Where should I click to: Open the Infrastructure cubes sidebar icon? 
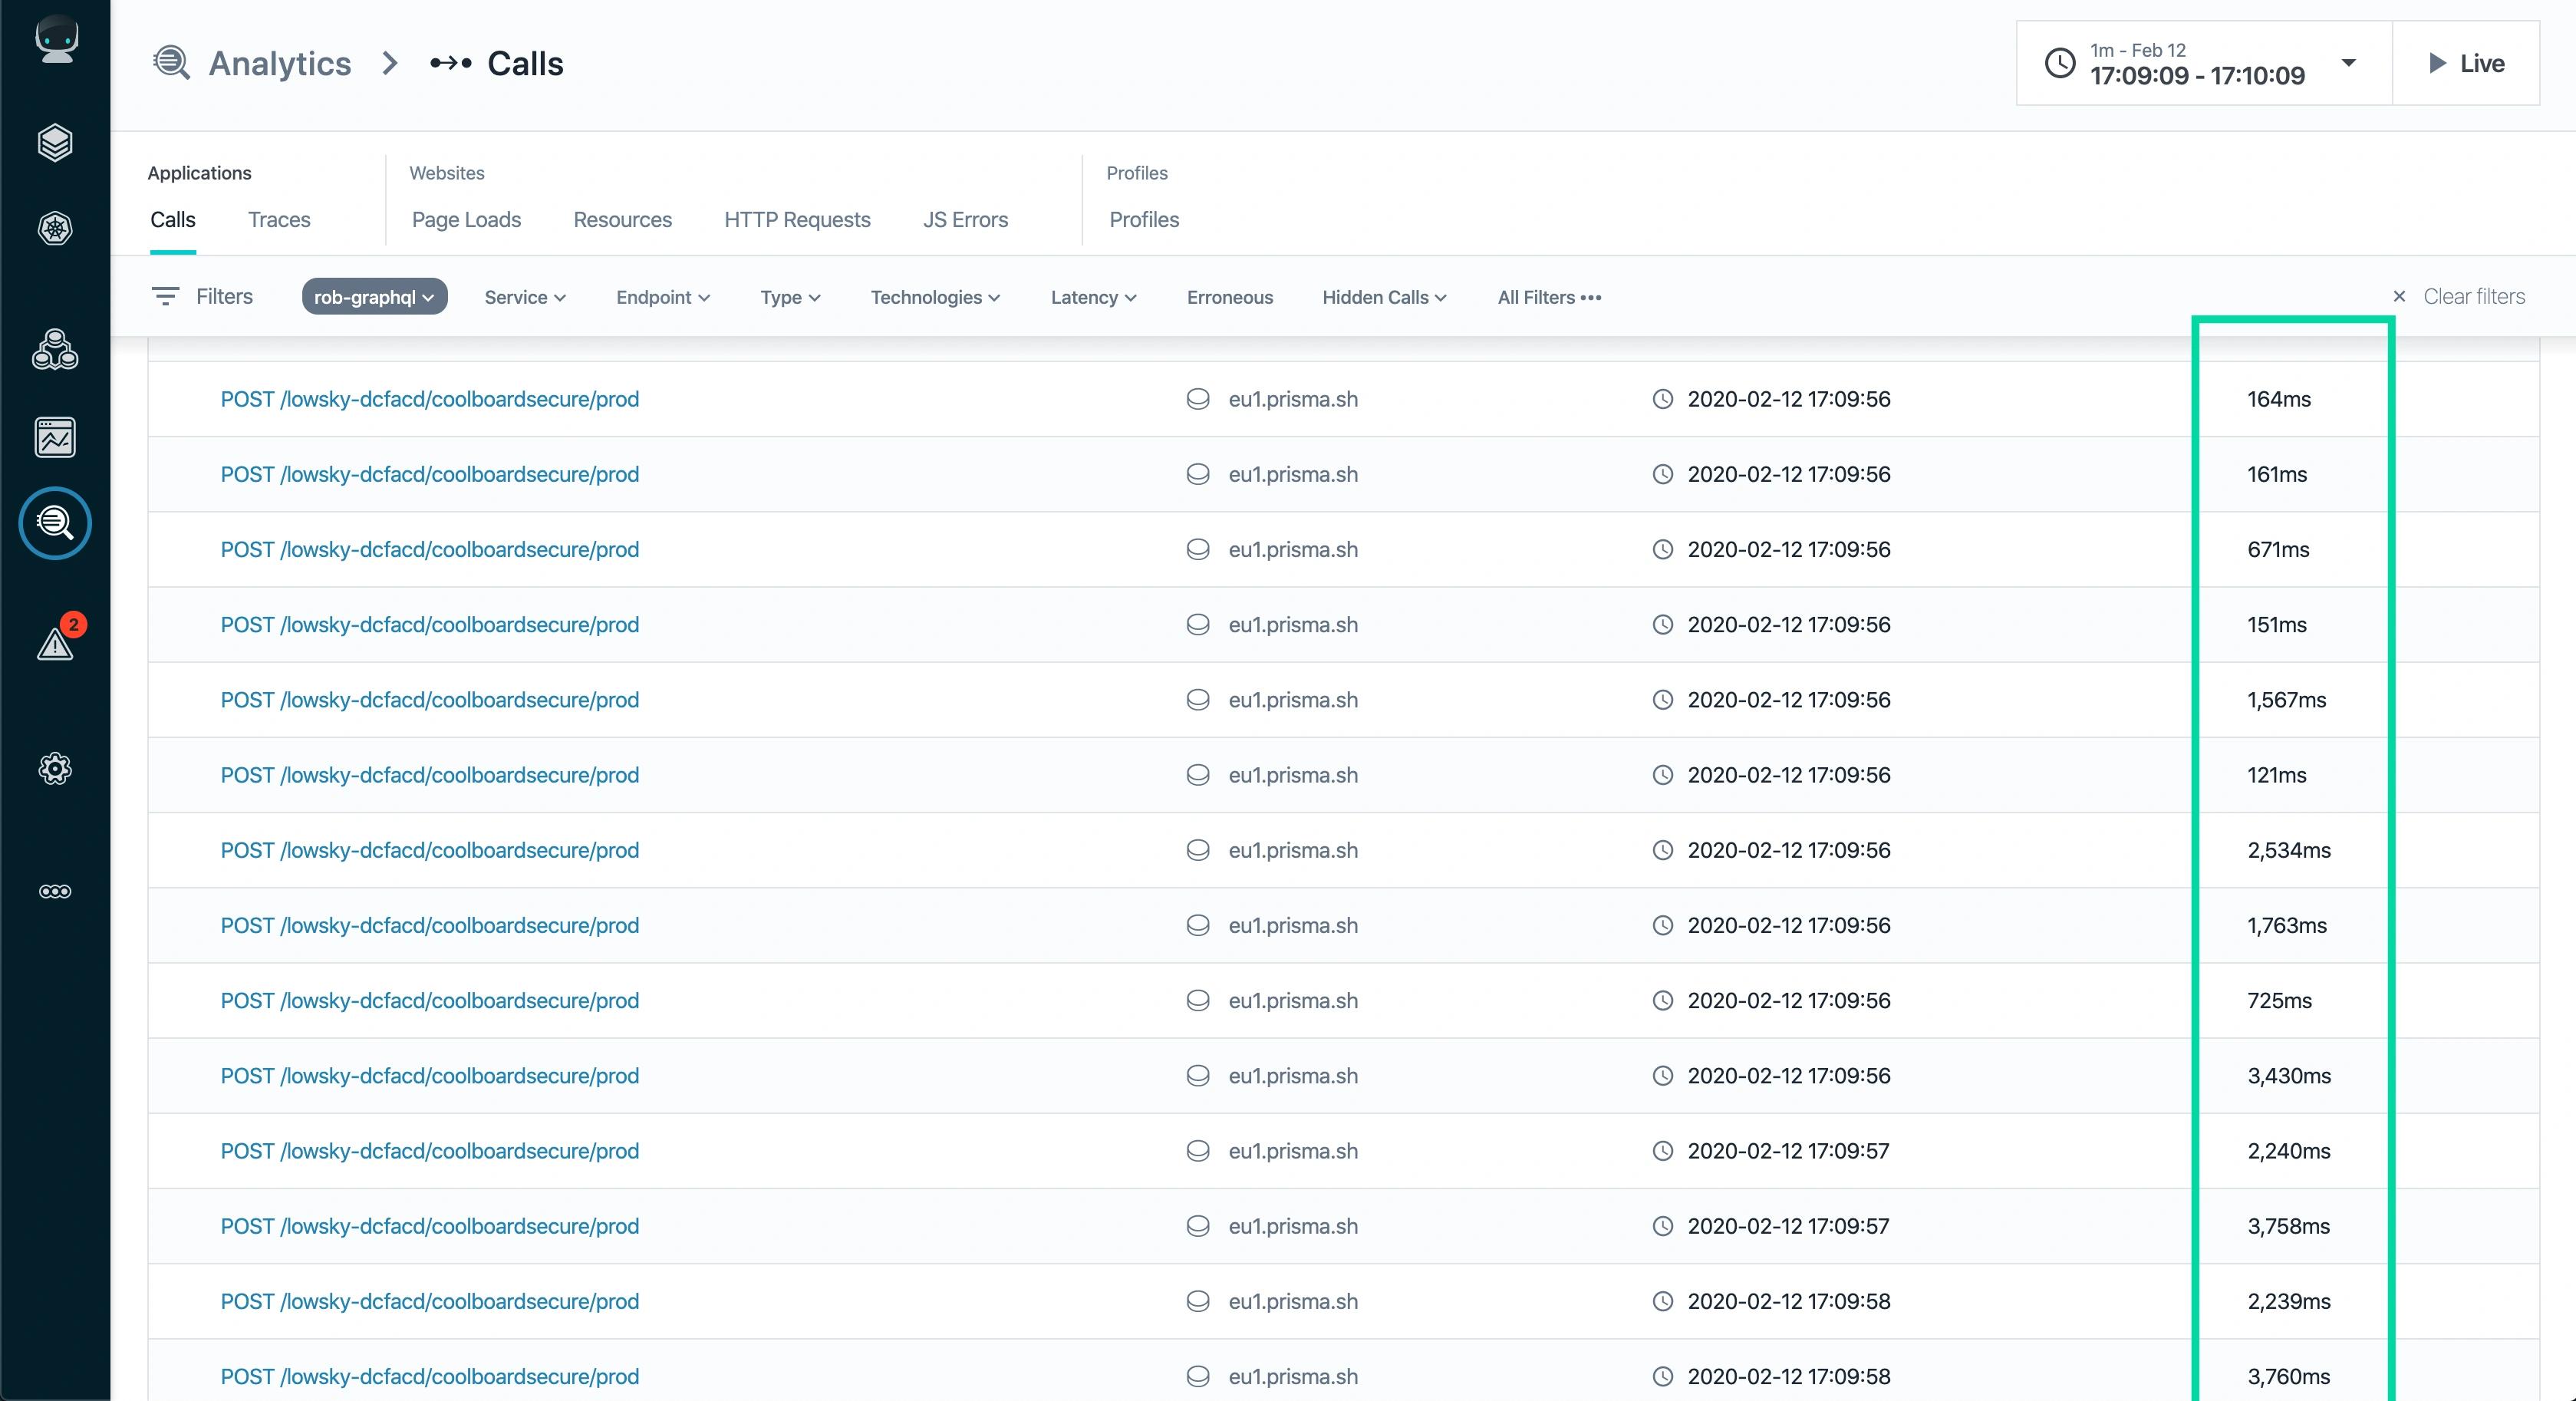click(55, 350)
